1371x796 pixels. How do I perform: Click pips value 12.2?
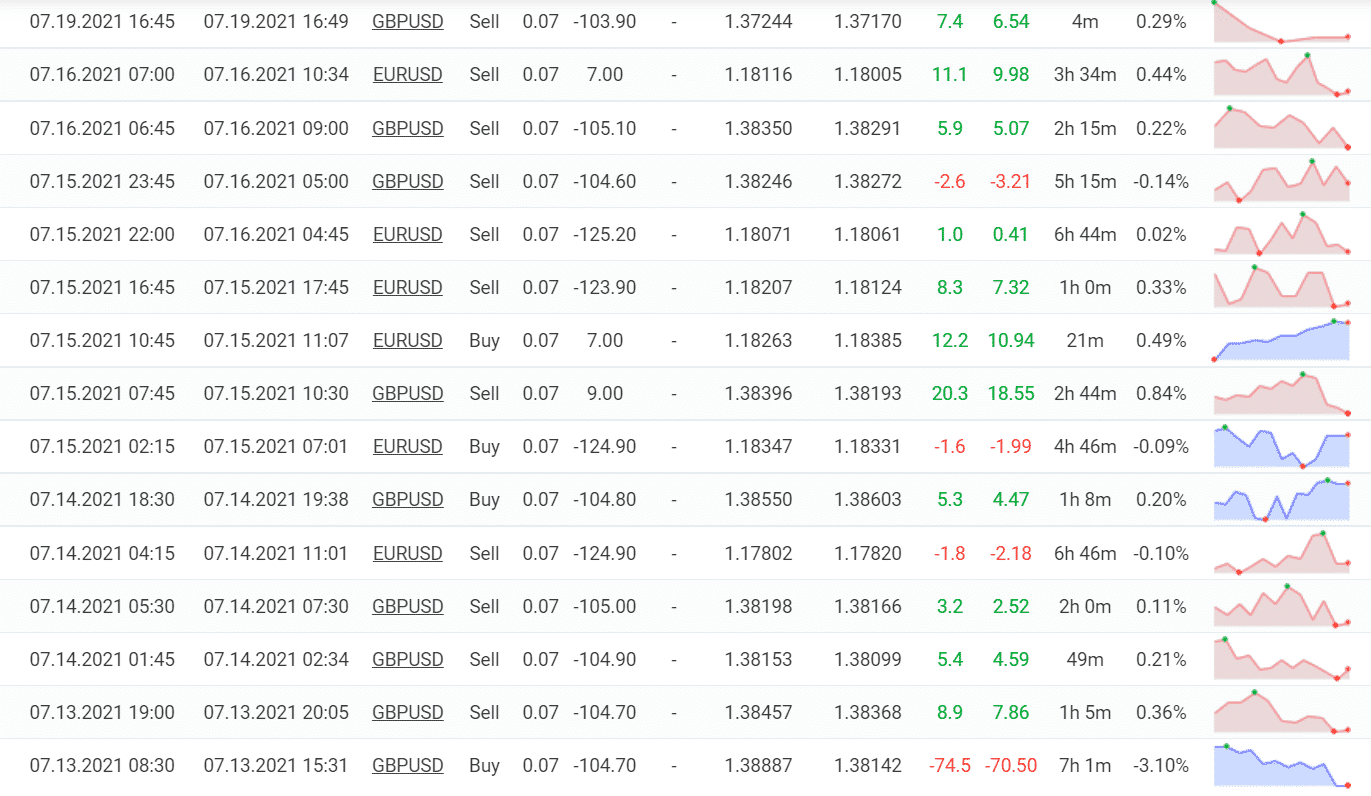click(x=950, y=340)
